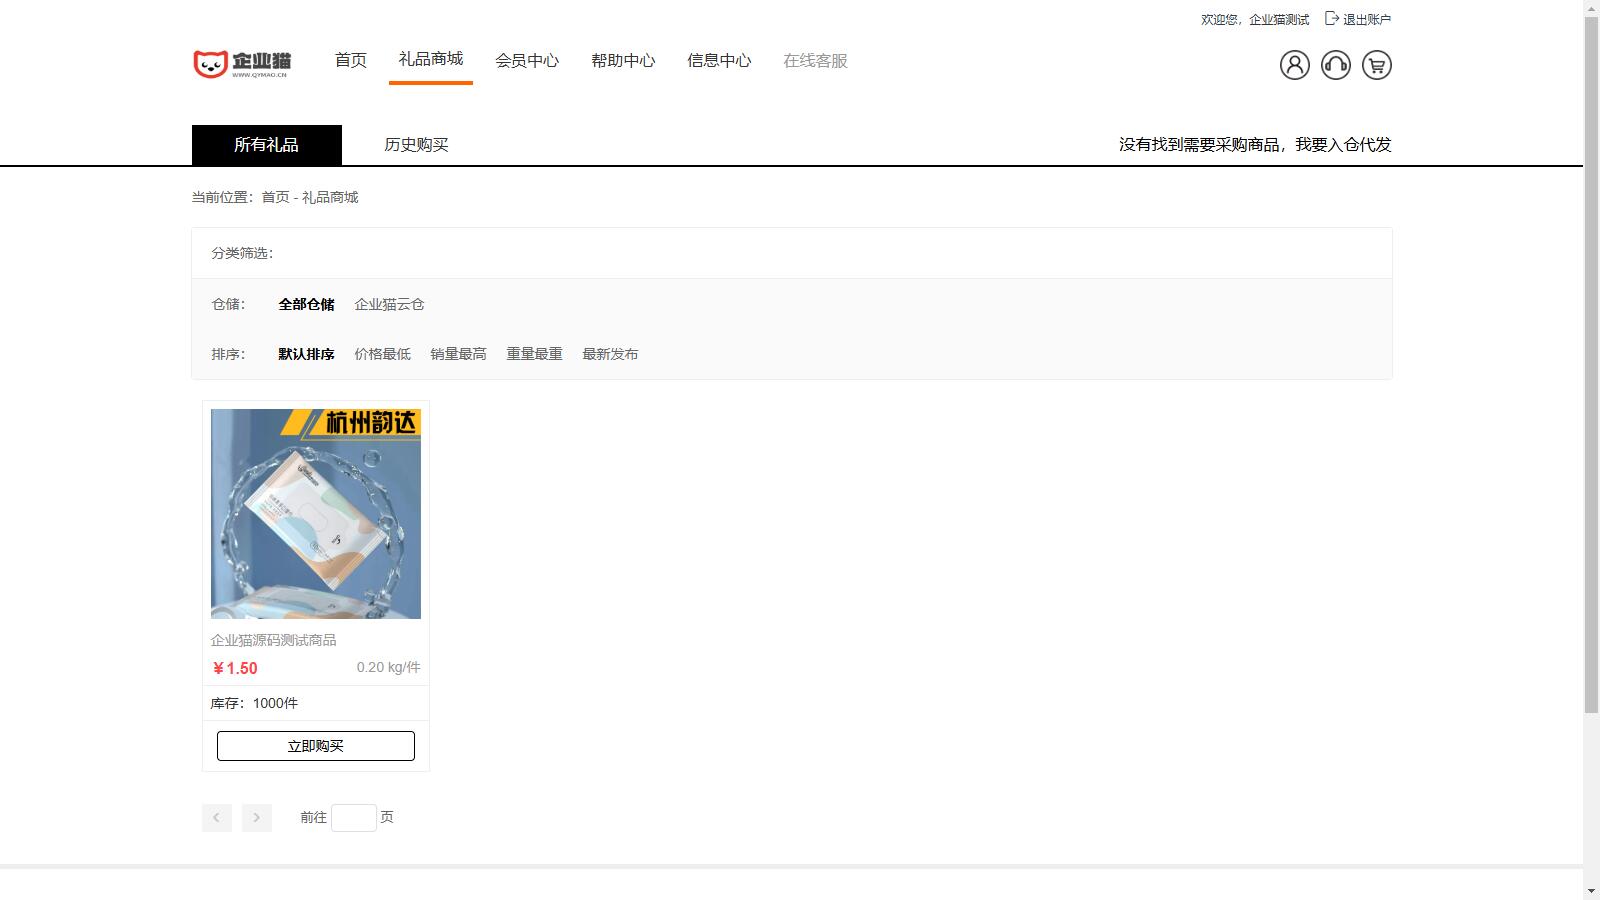Image resolution: width=1600 pixels, height=900 pixels.
Task: Sort by 重量最重
Action: pyautogui.click(x=534, y=354)
